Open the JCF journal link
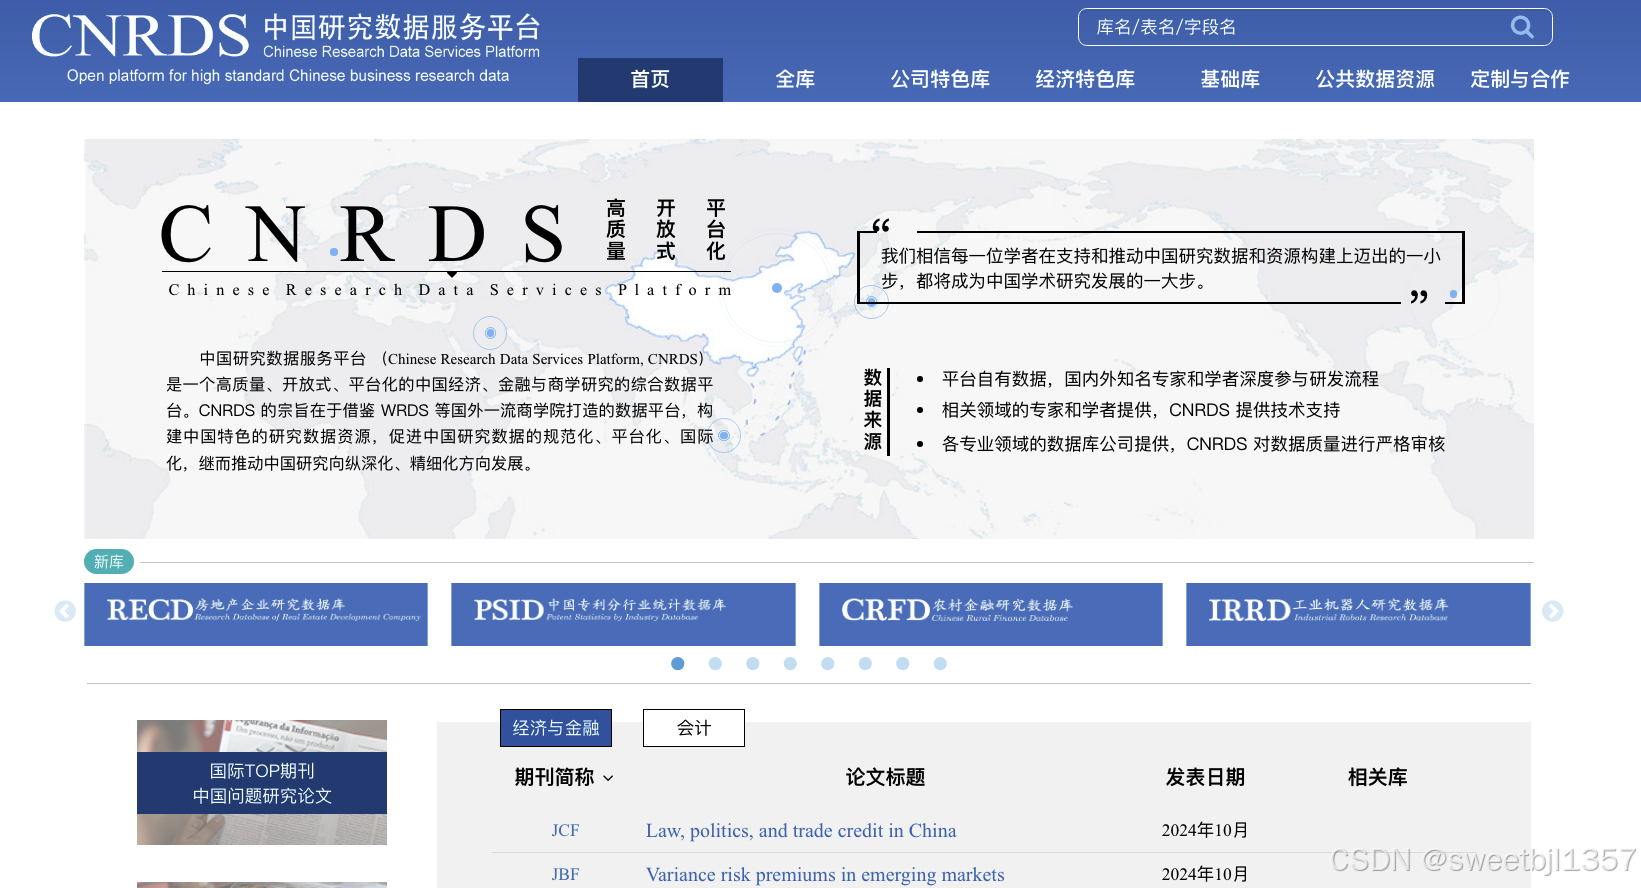 tap(565, 831)
